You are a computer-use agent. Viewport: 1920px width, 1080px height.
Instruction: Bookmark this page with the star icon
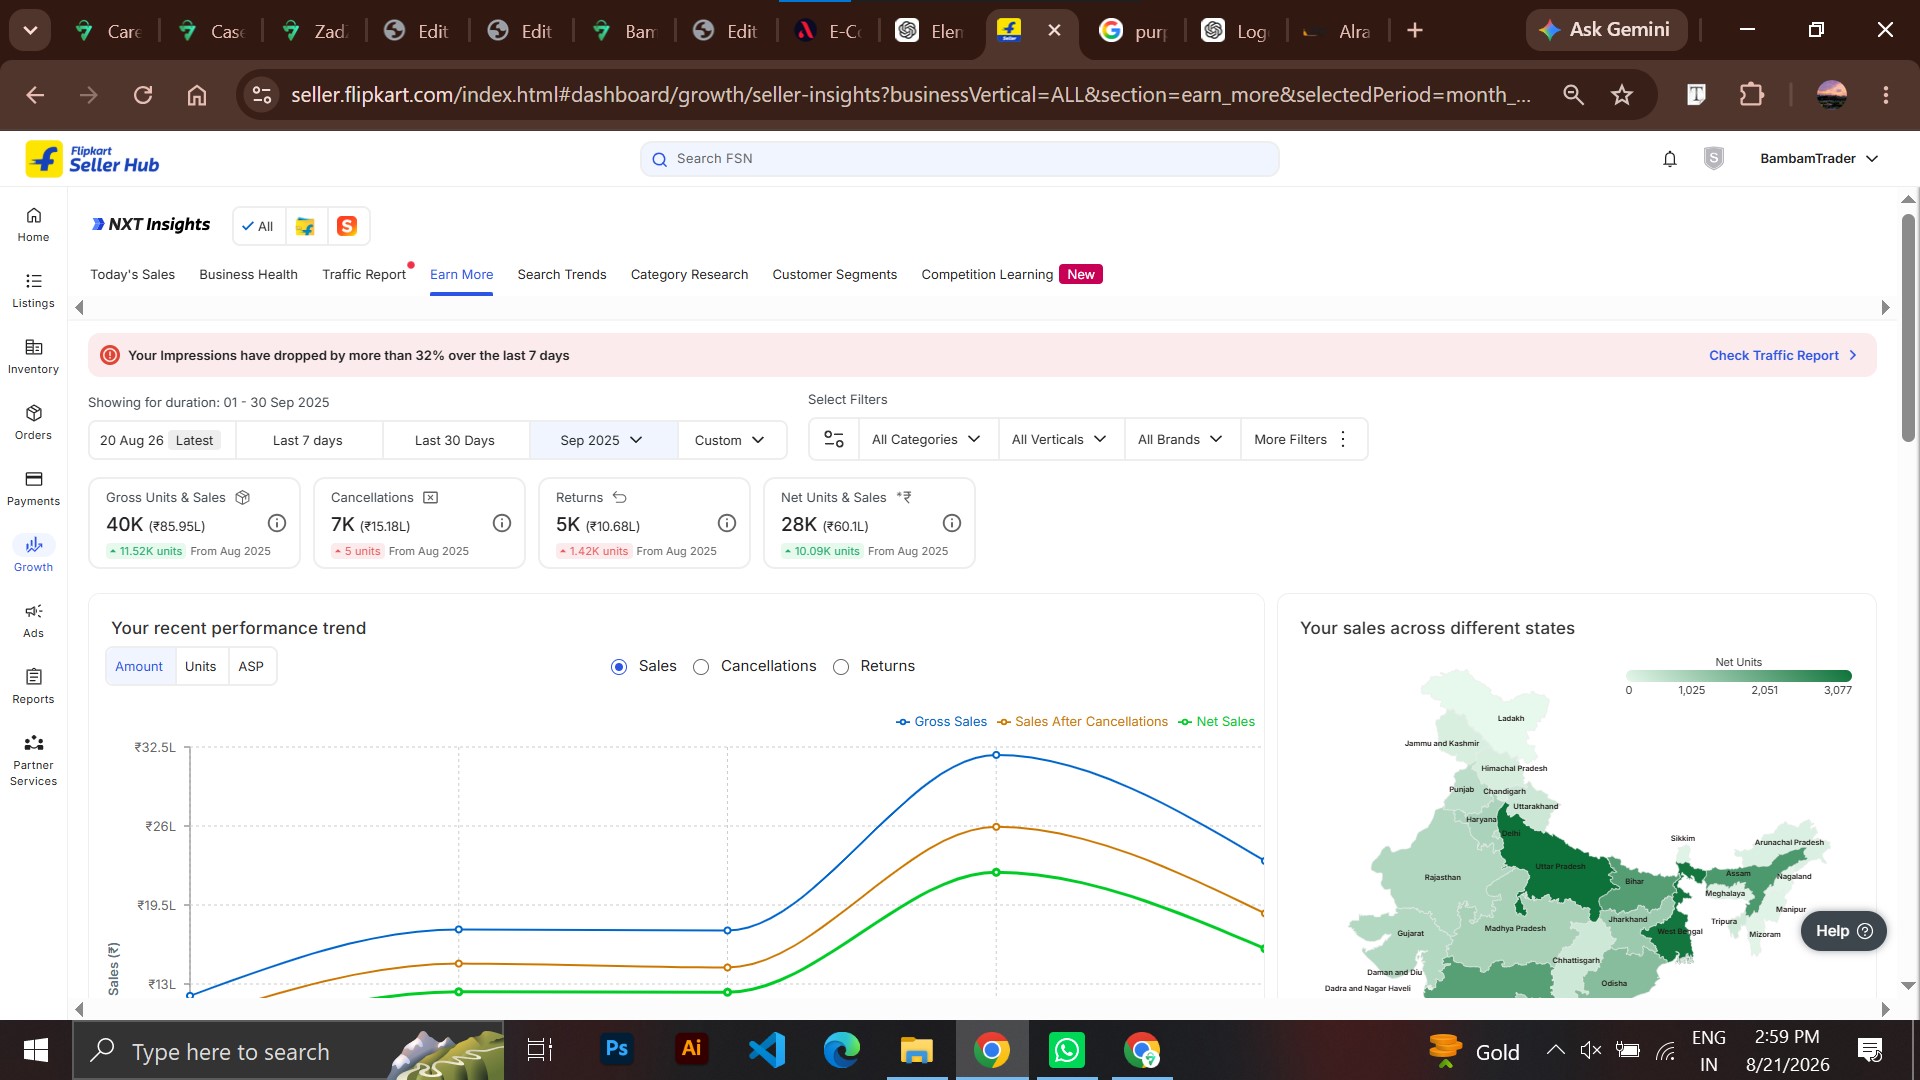[1621, 95]
